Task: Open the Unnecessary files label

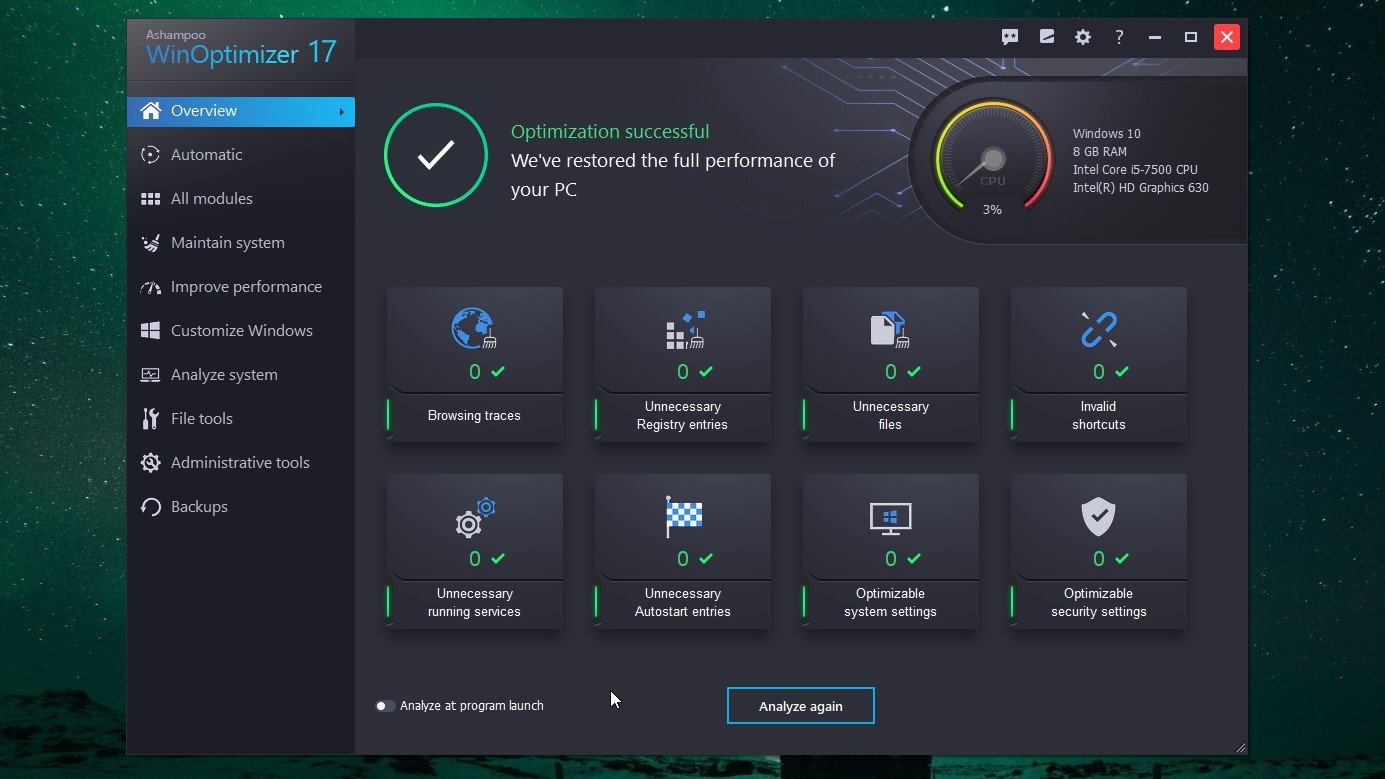Action: pos(890,416)
